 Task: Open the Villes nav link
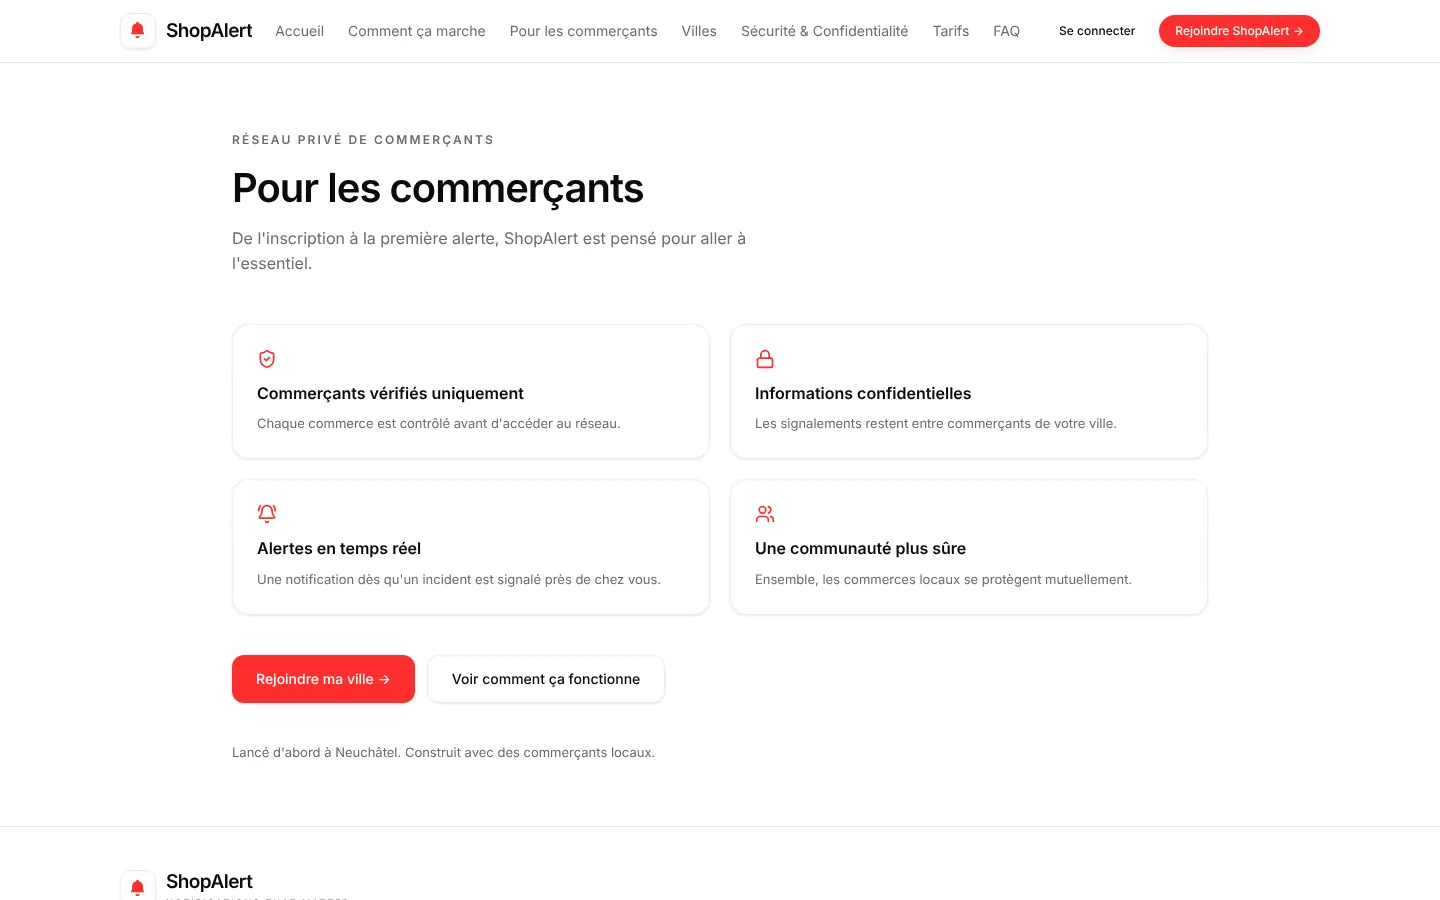tap(699, 31)
